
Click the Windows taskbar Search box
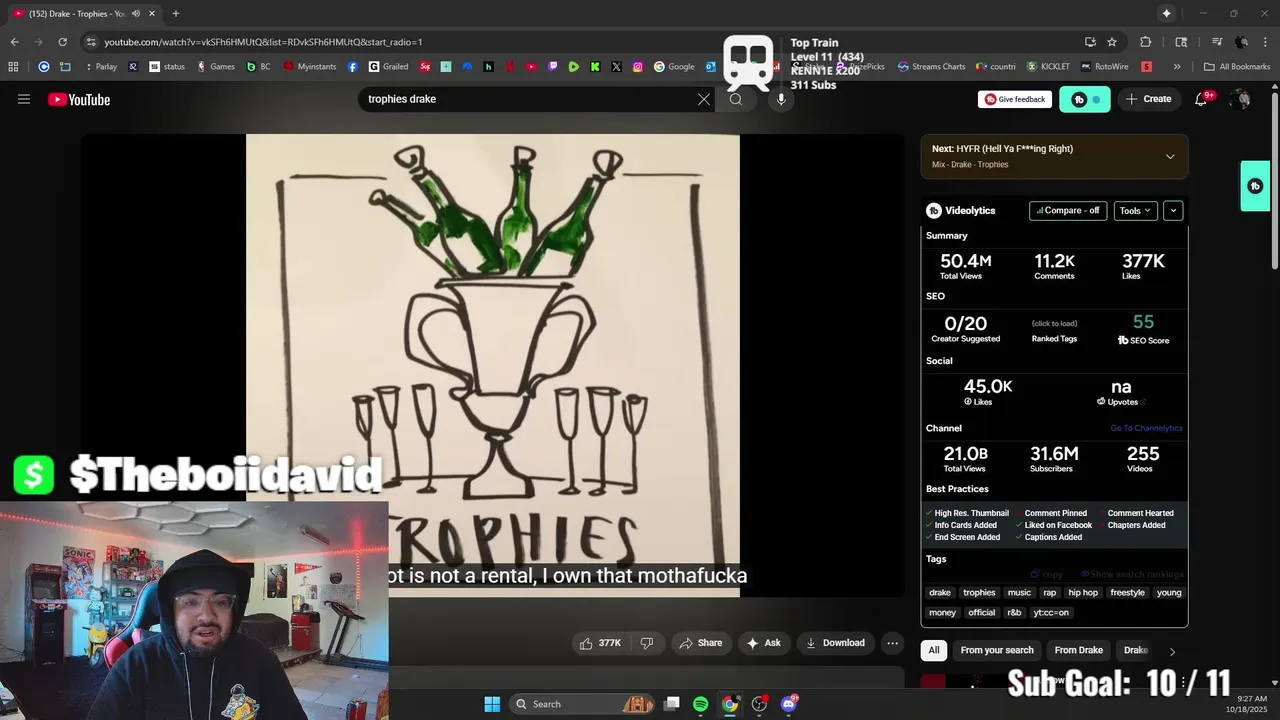click(584, 704)
